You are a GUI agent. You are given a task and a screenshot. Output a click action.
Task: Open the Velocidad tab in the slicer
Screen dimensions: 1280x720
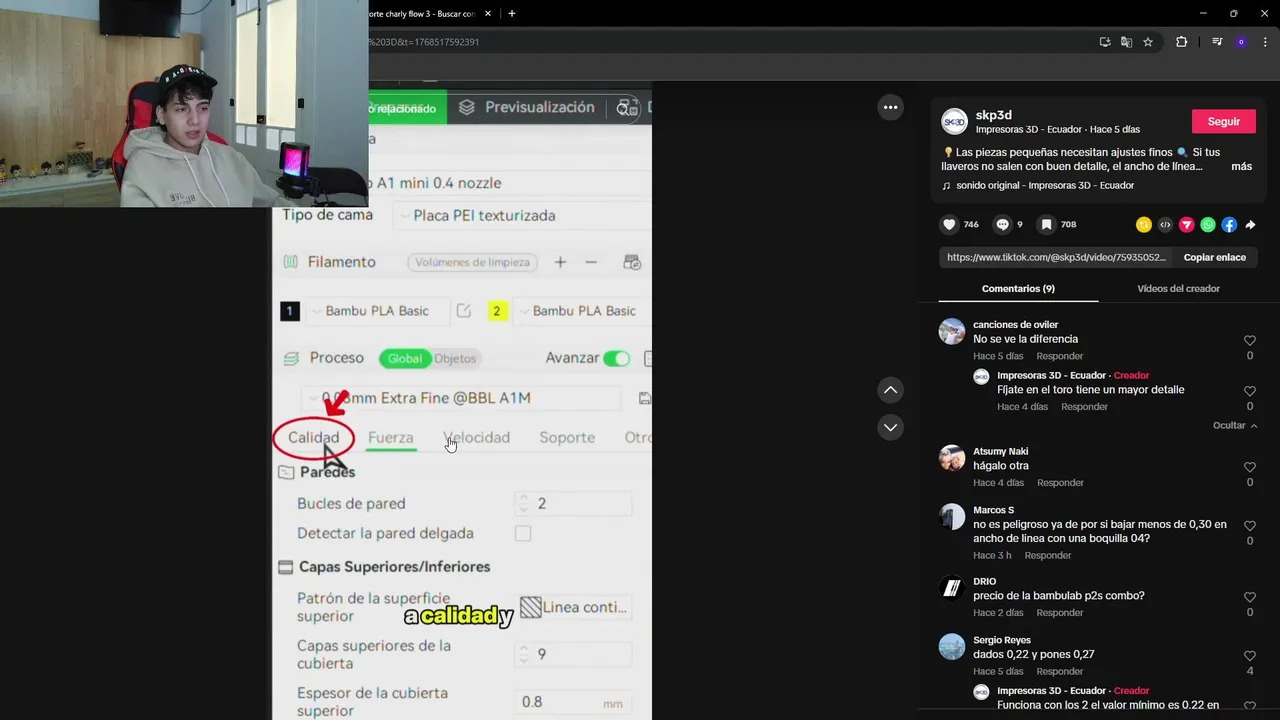[477, 438]
